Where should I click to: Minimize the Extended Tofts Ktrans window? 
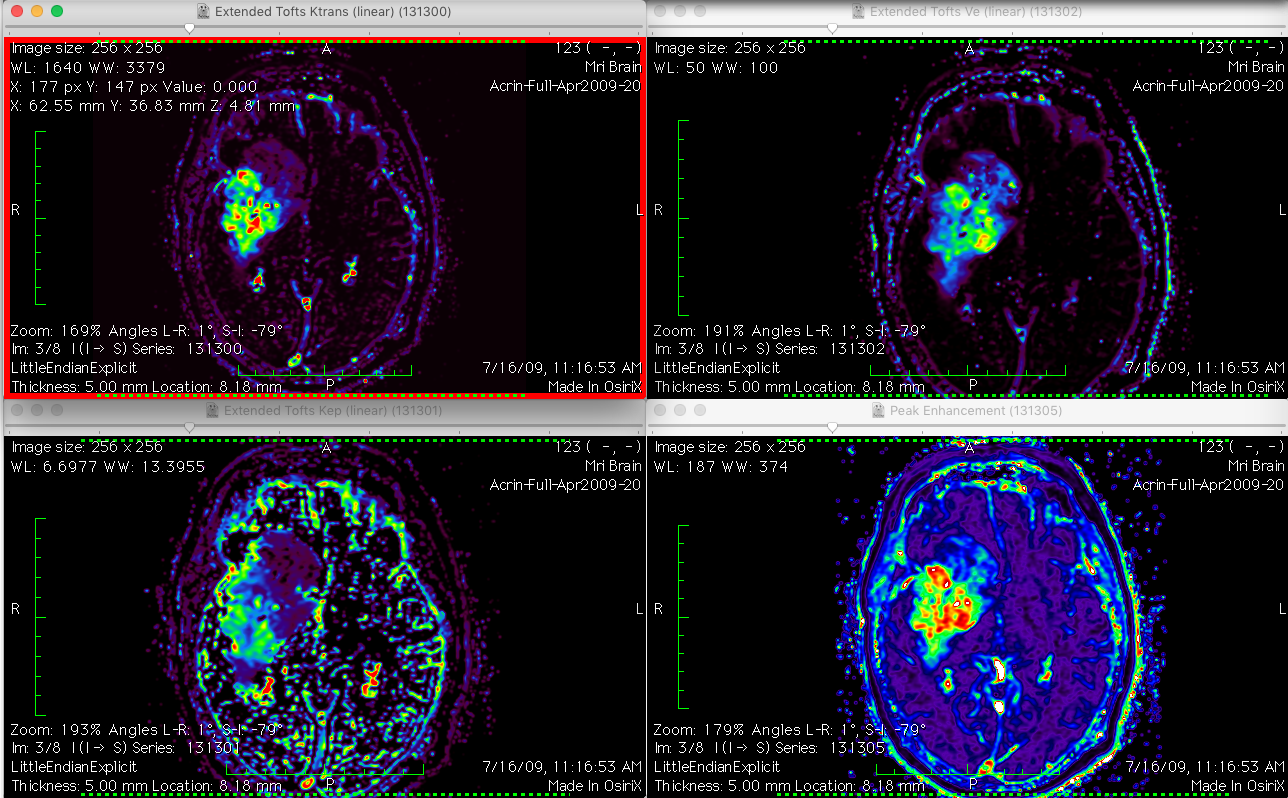tap(36, 11)
